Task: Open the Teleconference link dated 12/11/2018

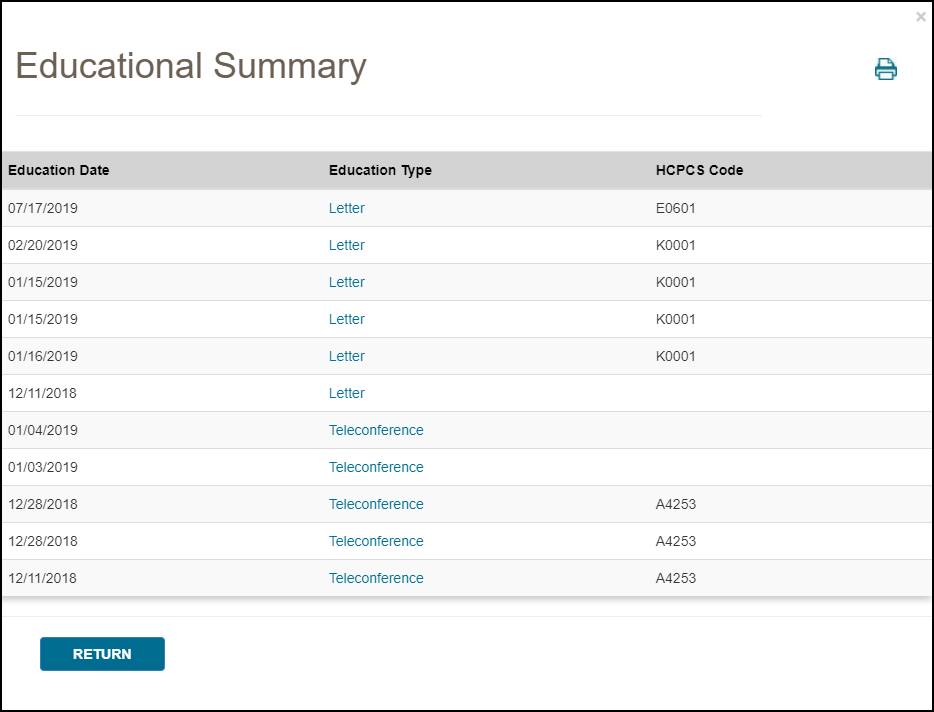Action: click(376, 578)
